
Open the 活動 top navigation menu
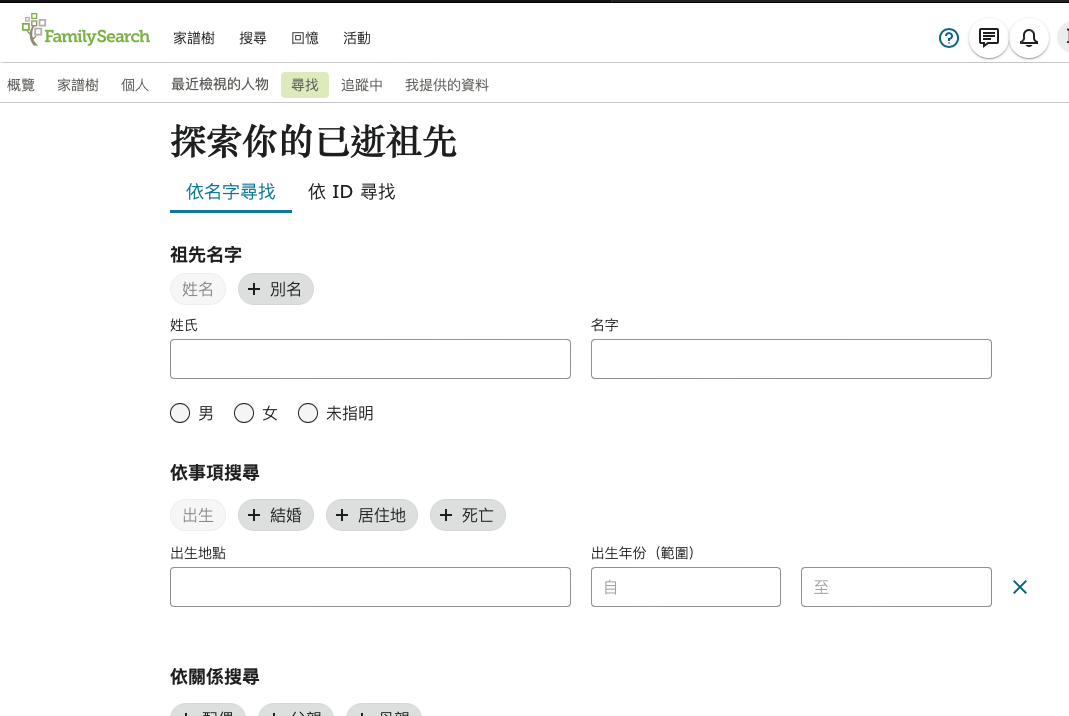point(357,38)
